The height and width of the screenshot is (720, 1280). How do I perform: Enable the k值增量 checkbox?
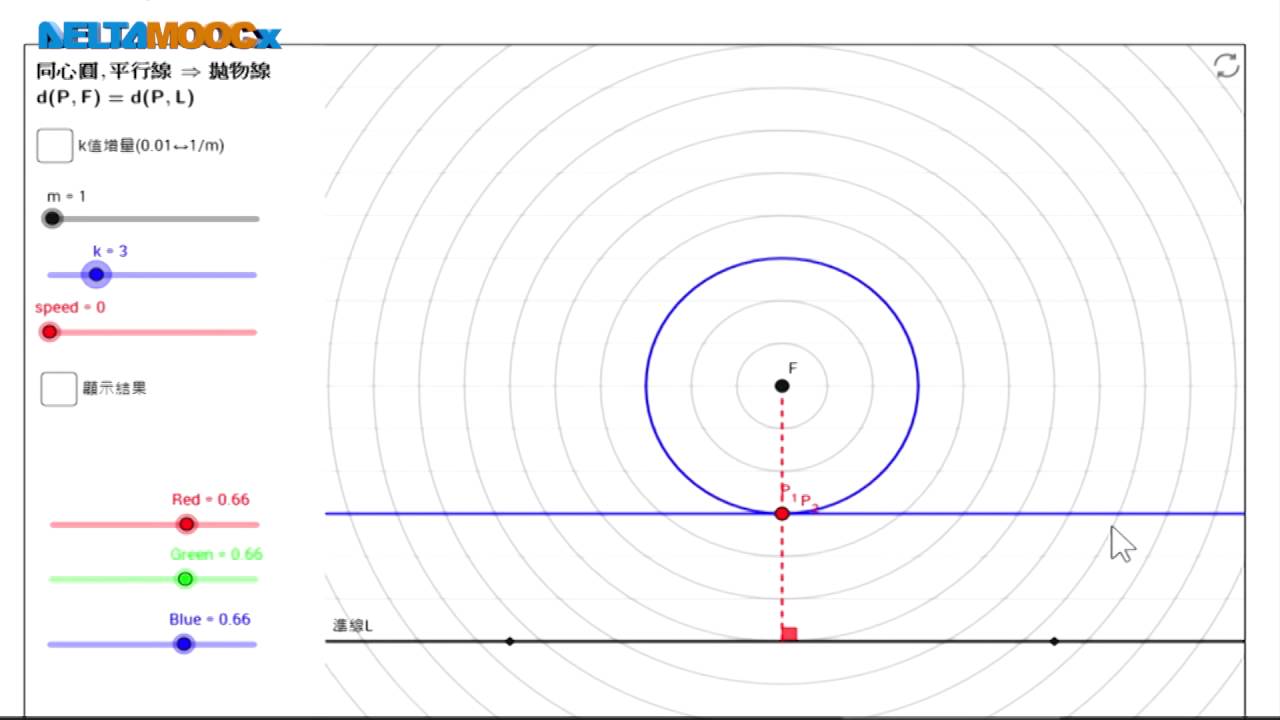tap(54, 145)
